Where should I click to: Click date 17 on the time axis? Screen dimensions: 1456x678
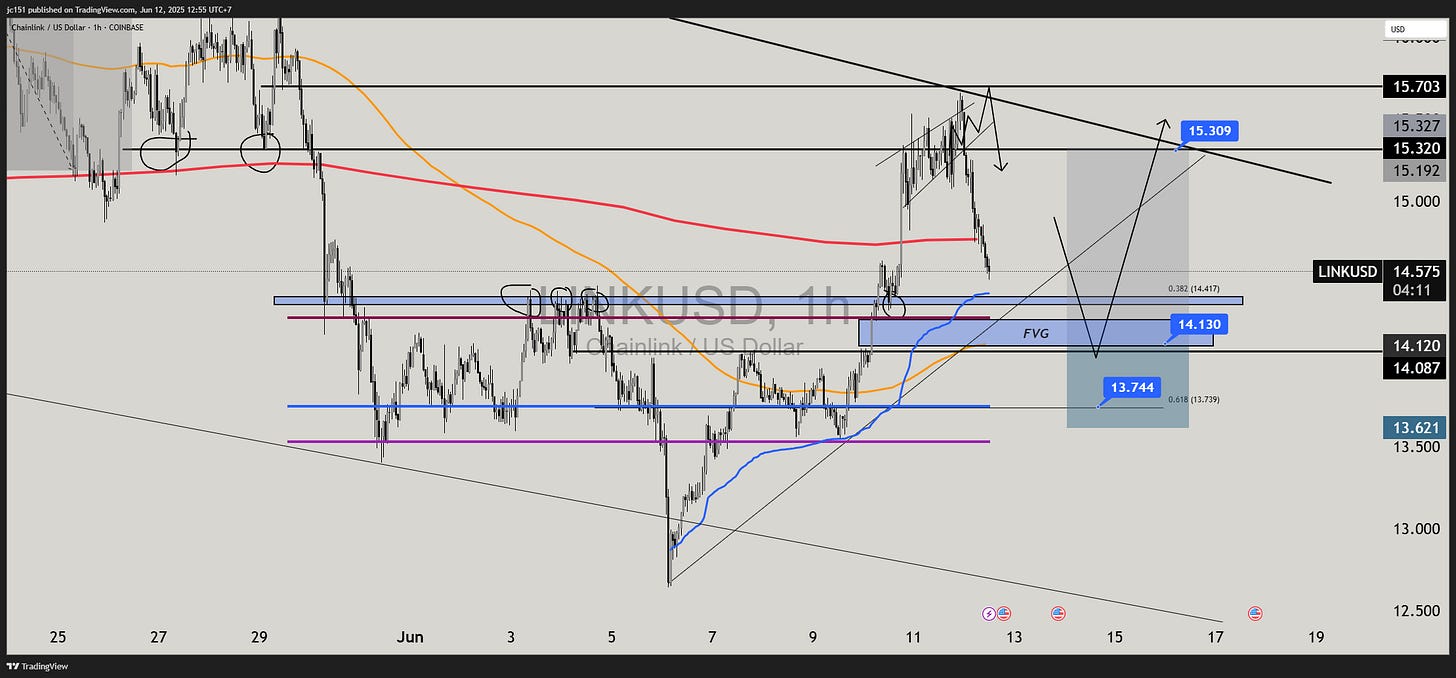point(1215,637)
